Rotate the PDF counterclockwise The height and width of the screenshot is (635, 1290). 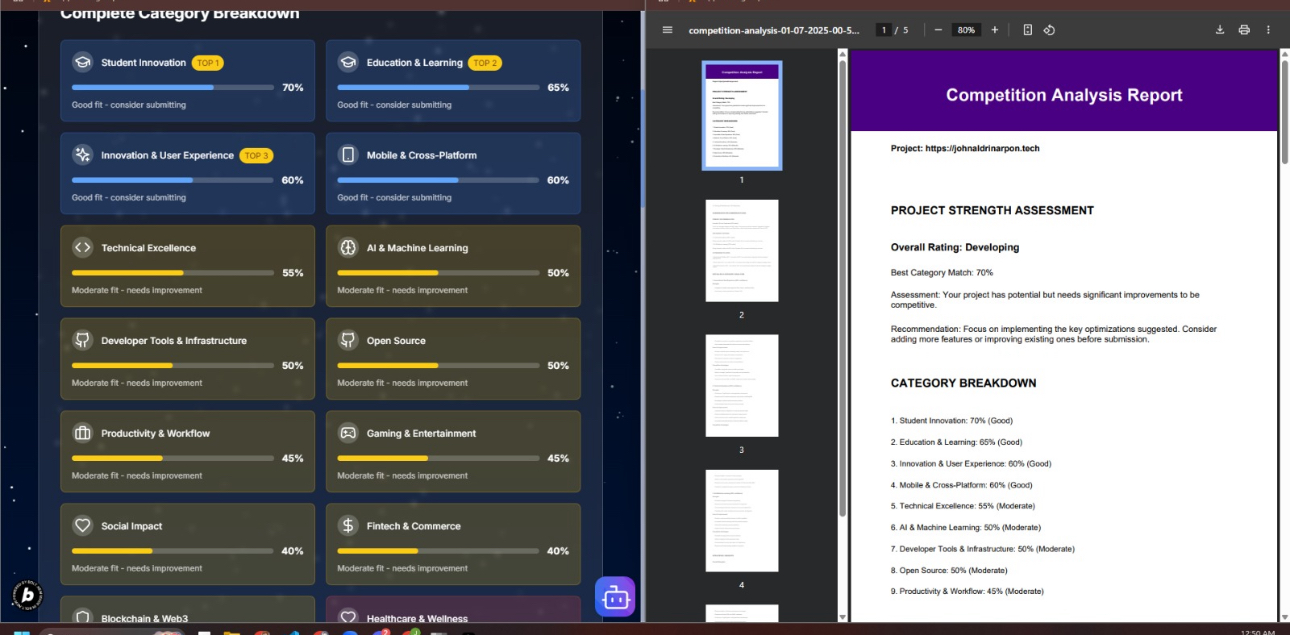tap(1049, 30)
